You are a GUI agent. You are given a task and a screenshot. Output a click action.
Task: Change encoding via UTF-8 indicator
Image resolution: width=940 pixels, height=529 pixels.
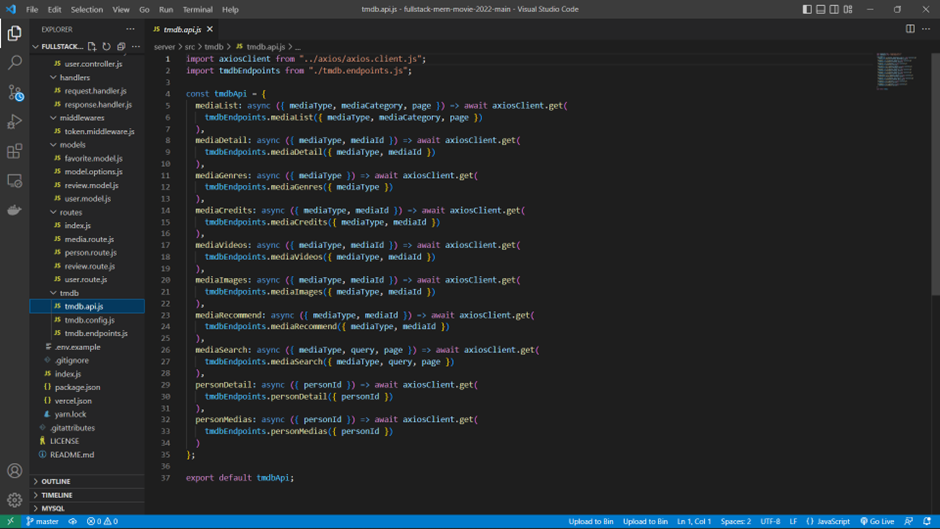[770, 521]
